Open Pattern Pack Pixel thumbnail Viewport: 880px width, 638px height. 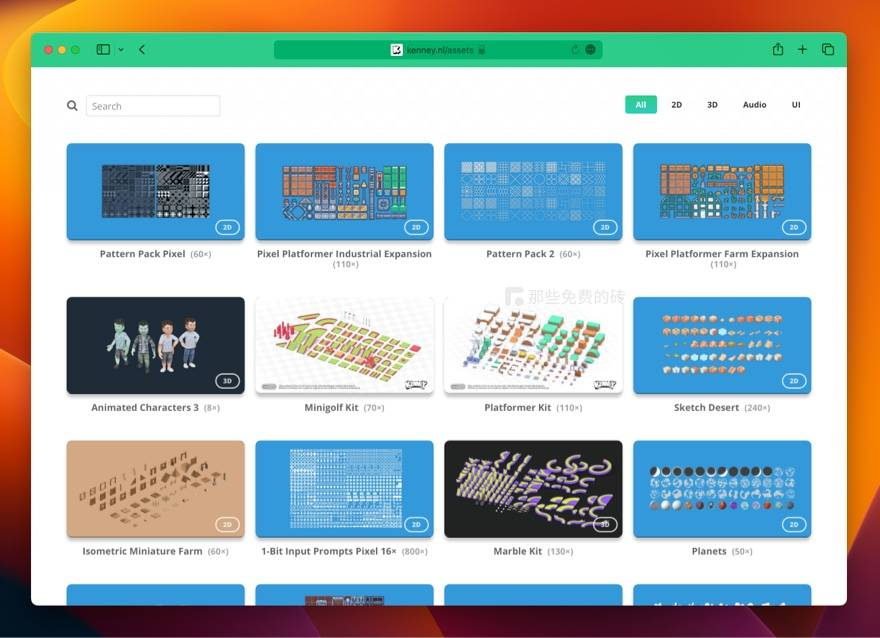pyautogui.click(x=155, y=191)
